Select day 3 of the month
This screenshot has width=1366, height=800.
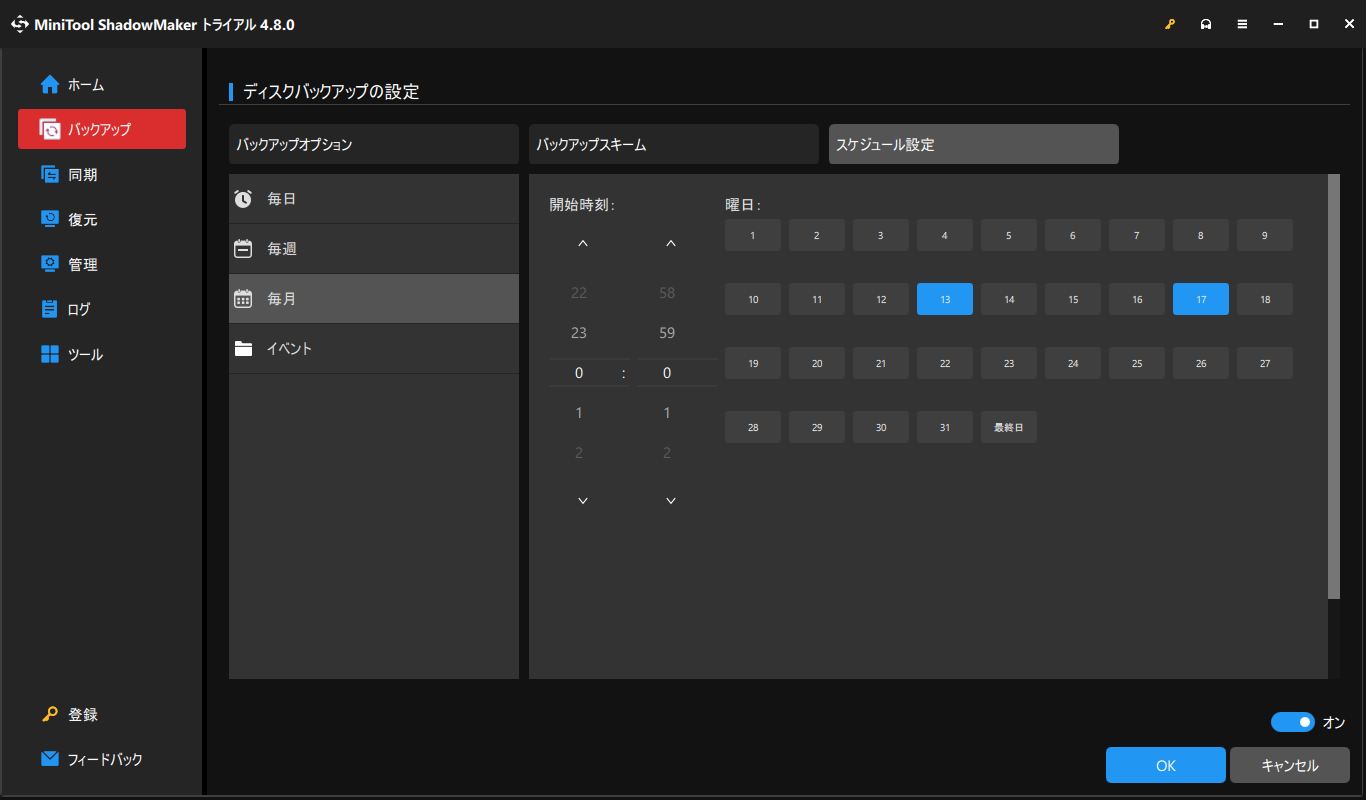pos(881,235)
